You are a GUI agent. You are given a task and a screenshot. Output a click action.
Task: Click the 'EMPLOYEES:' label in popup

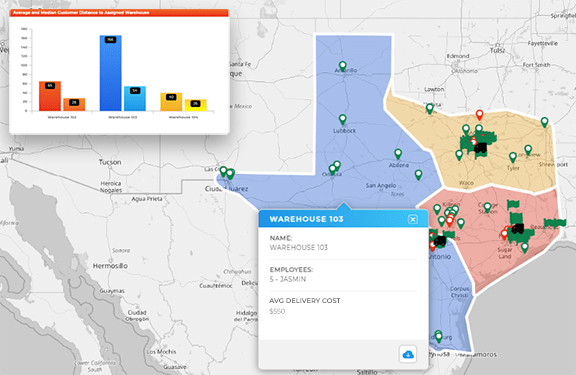291,270
